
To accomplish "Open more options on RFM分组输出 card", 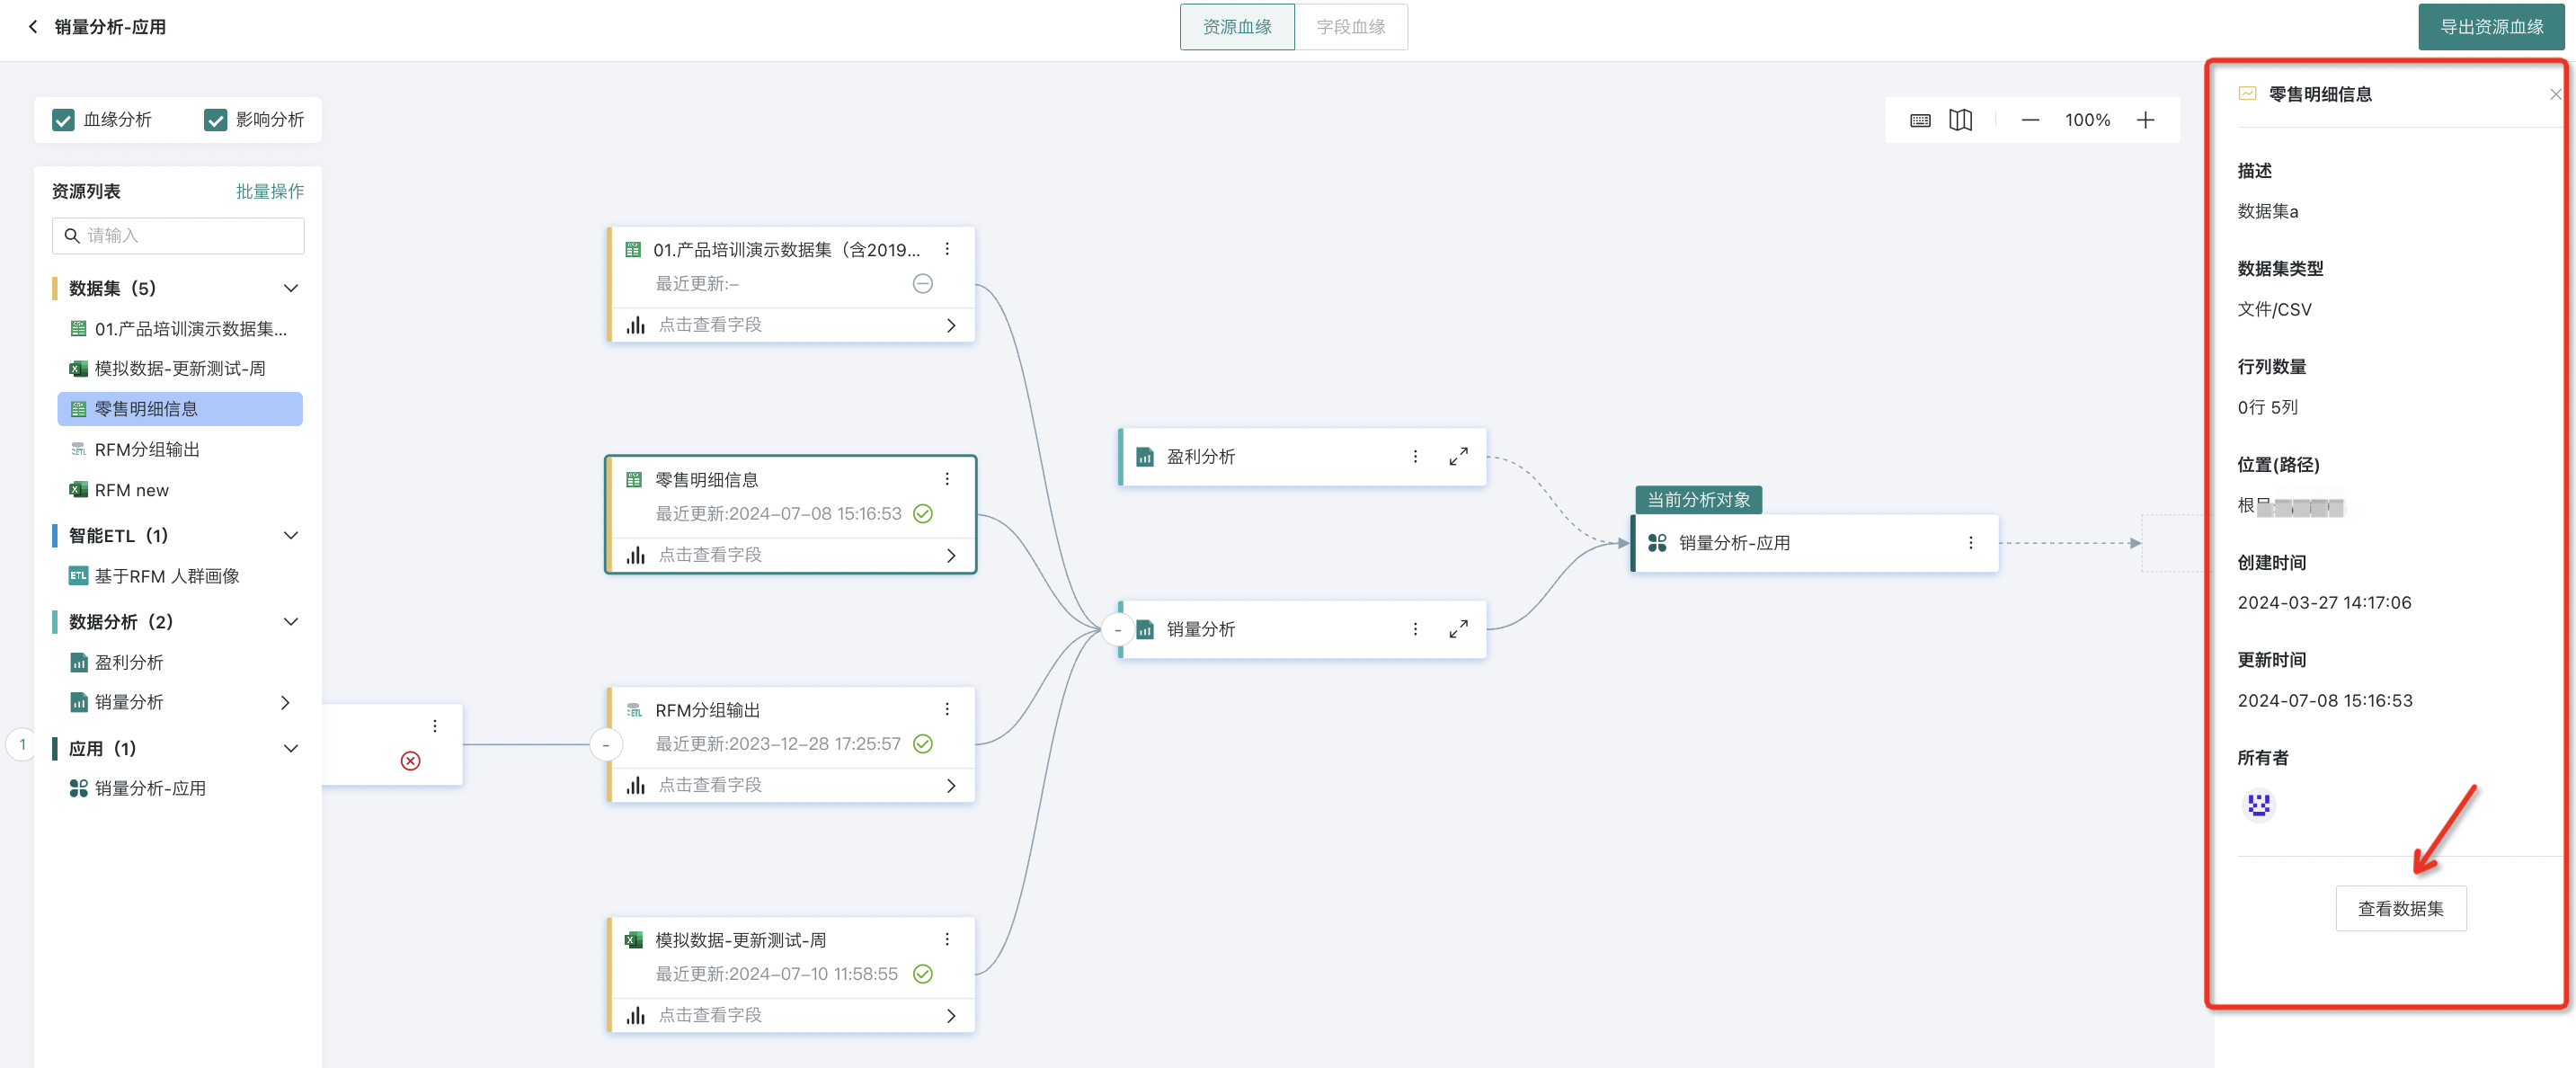I will coord(947,709).
